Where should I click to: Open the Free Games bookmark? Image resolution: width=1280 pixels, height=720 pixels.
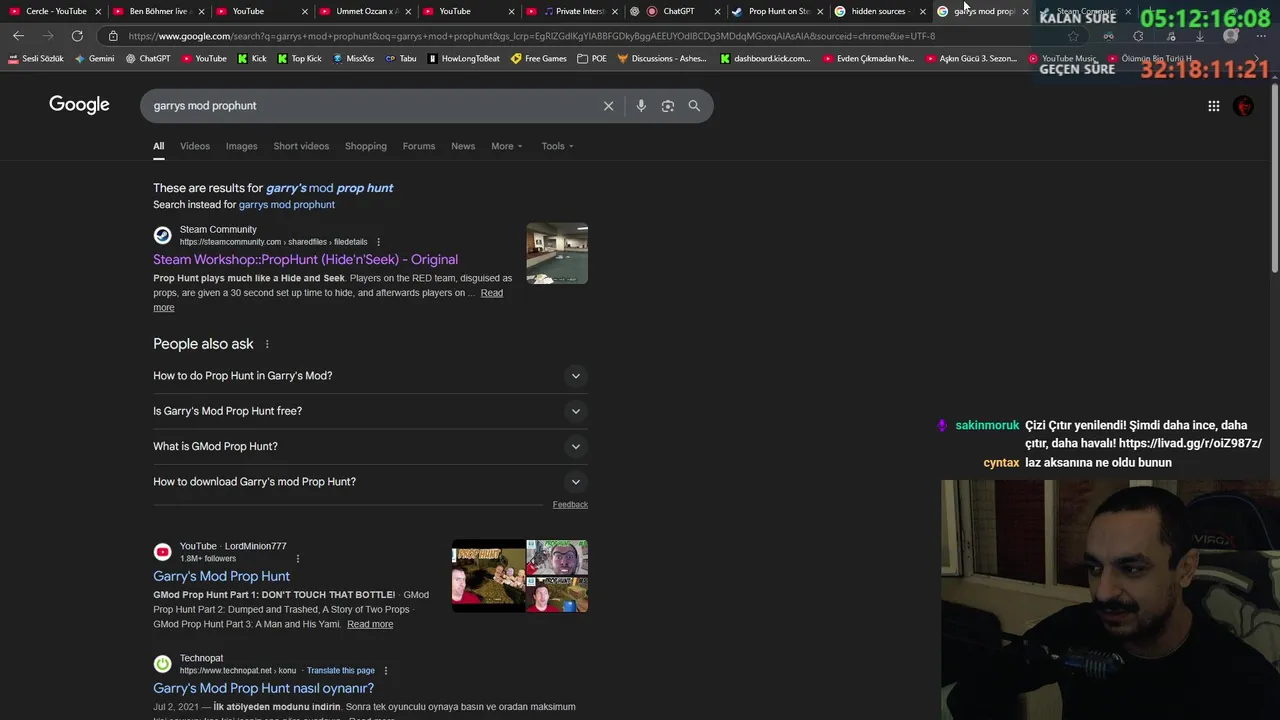(539, 58)
